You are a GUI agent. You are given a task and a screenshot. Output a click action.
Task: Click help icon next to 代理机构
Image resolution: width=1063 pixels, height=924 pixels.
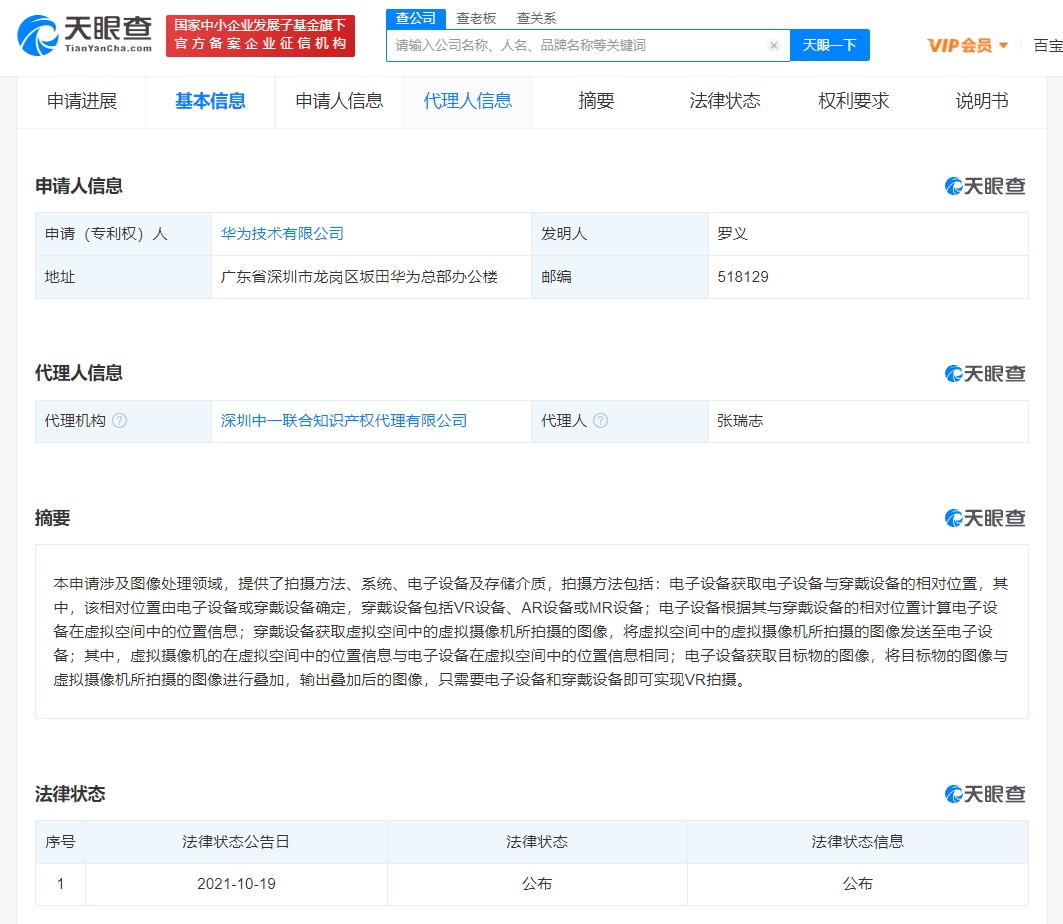[x=120, y=421]
